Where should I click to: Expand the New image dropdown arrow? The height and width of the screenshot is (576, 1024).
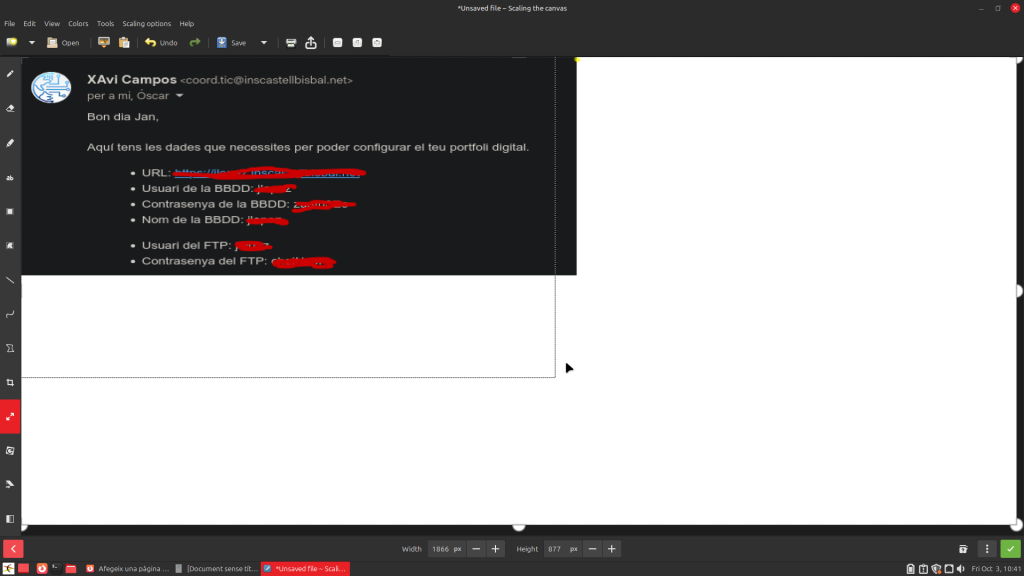click(x=32, y=43)
